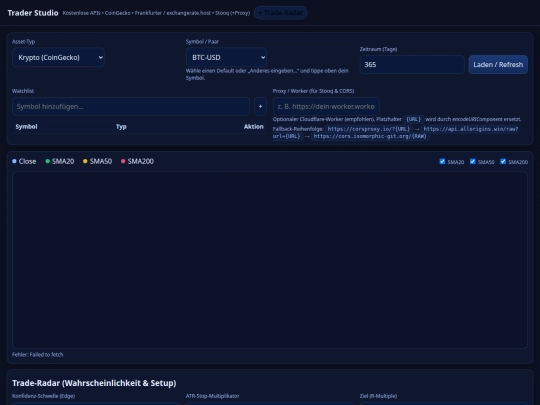540x405 pixels.
Task: Open the Asset-Typ dropdown Krypto (CoinGecko)
Action: (58, 57)
